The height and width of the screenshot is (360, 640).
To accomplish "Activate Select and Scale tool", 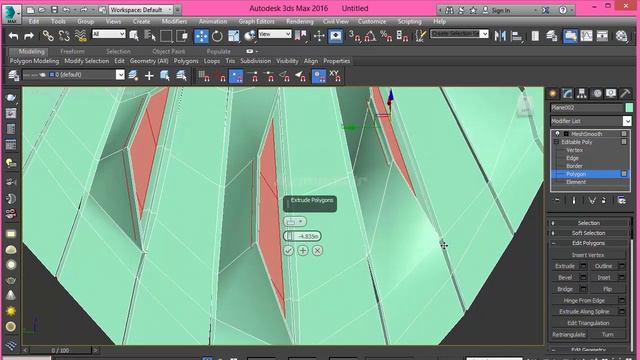I will [x=233, y=36].
